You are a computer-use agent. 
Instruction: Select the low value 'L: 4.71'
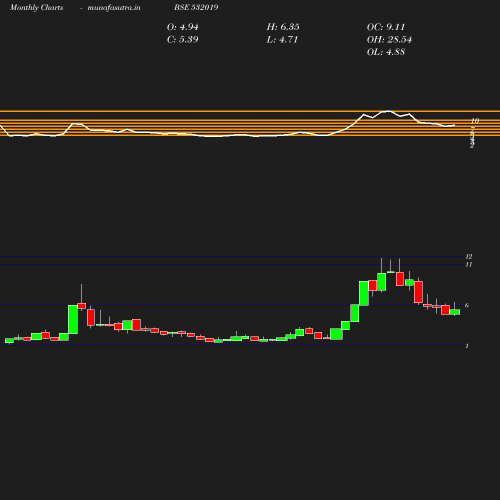[282, 39]
